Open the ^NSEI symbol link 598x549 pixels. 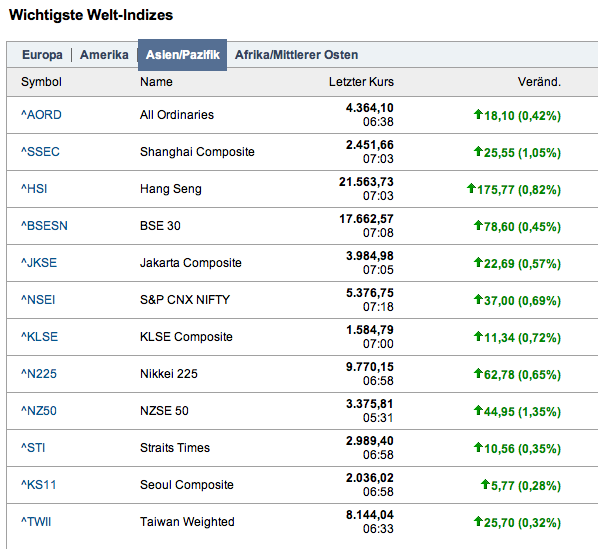point(38,300)
